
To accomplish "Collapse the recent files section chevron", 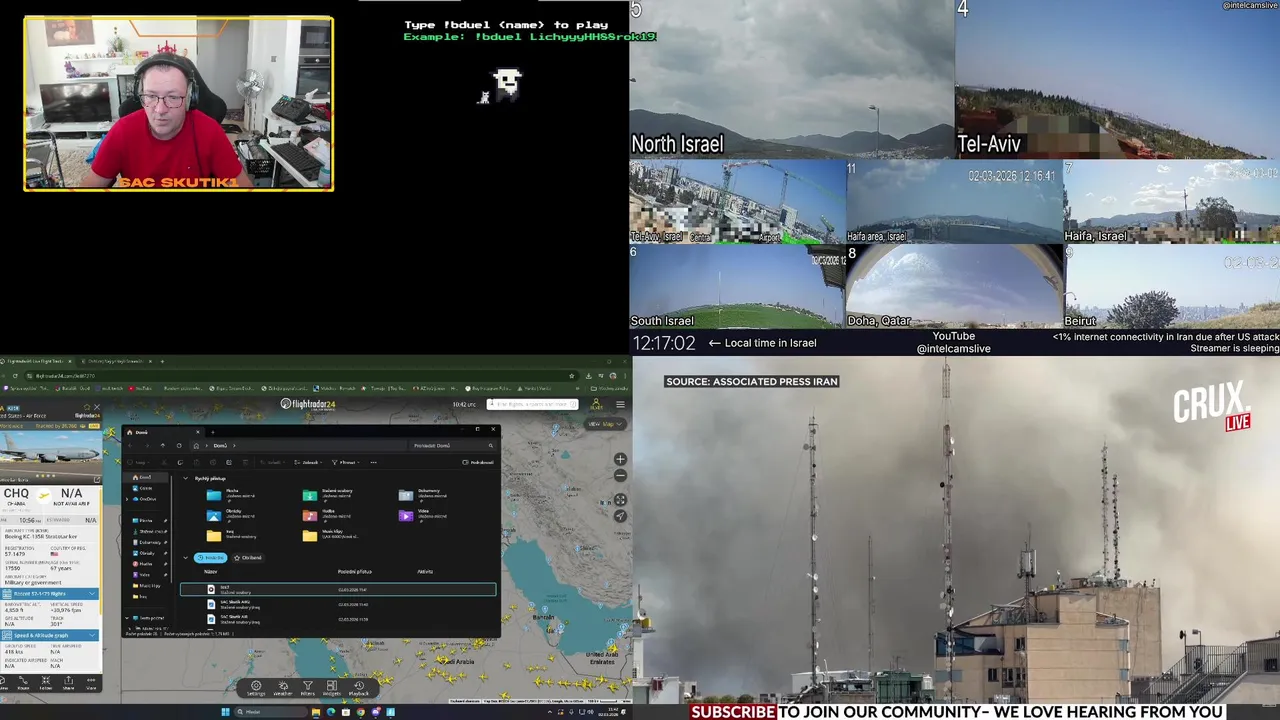I will click(185, 558).
